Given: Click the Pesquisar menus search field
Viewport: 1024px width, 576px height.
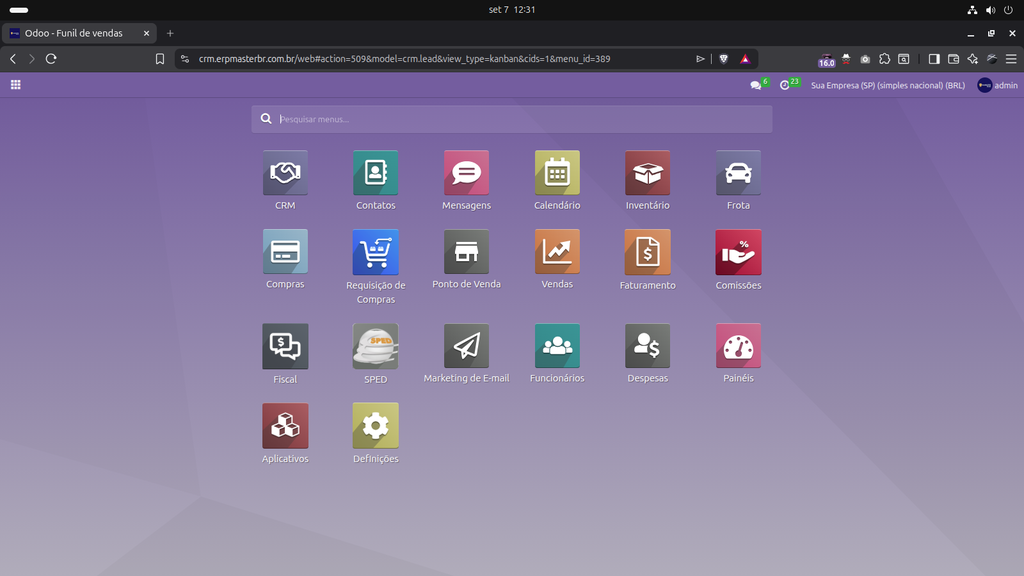Looking at the screenshot, I should pyautogui.click(x=512, y=119).
